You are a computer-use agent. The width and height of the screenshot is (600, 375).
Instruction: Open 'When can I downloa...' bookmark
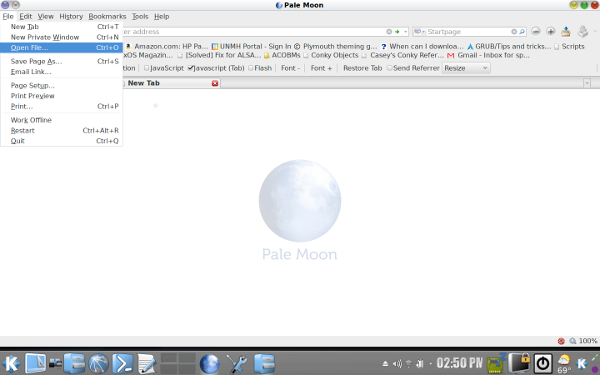[422, 46]
